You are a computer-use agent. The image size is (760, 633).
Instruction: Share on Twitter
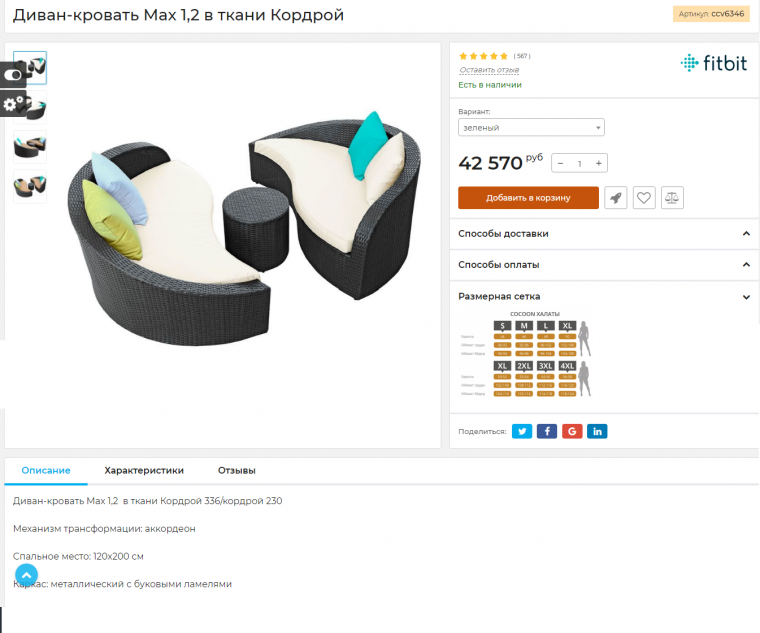click(x=522, y=431)
